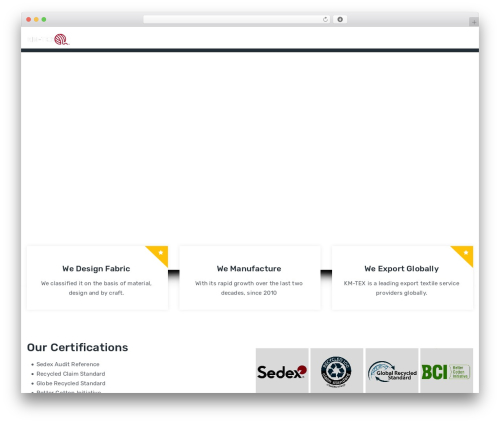This screenshot has height=423, width=500.
Task: Click the Our Certifications heading
Action: tap(77, 347)
